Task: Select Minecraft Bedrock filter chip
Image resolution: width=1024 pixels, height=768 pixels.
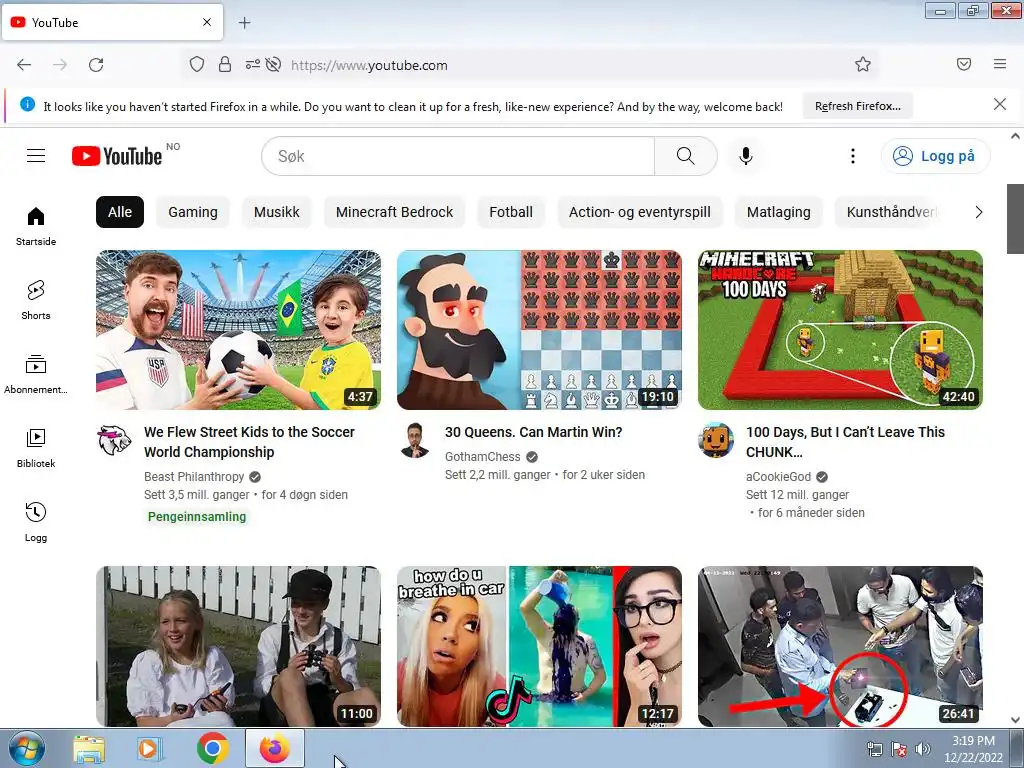Action: (394, 212)
